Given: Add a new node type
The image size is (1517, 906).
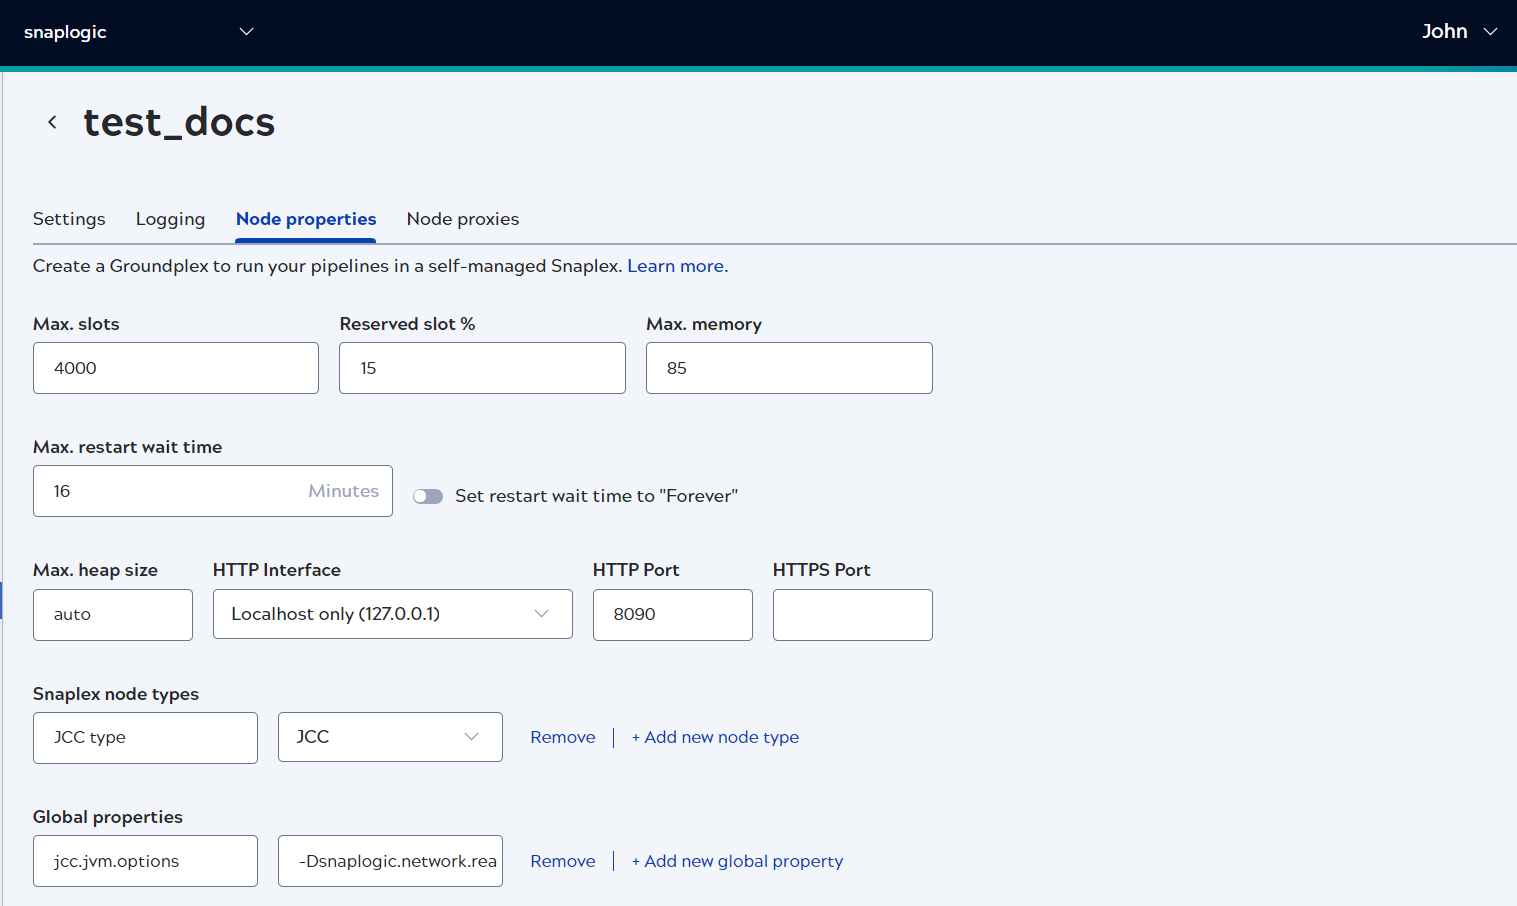Looking at the screenshot, I should click(x=715, y=737).
